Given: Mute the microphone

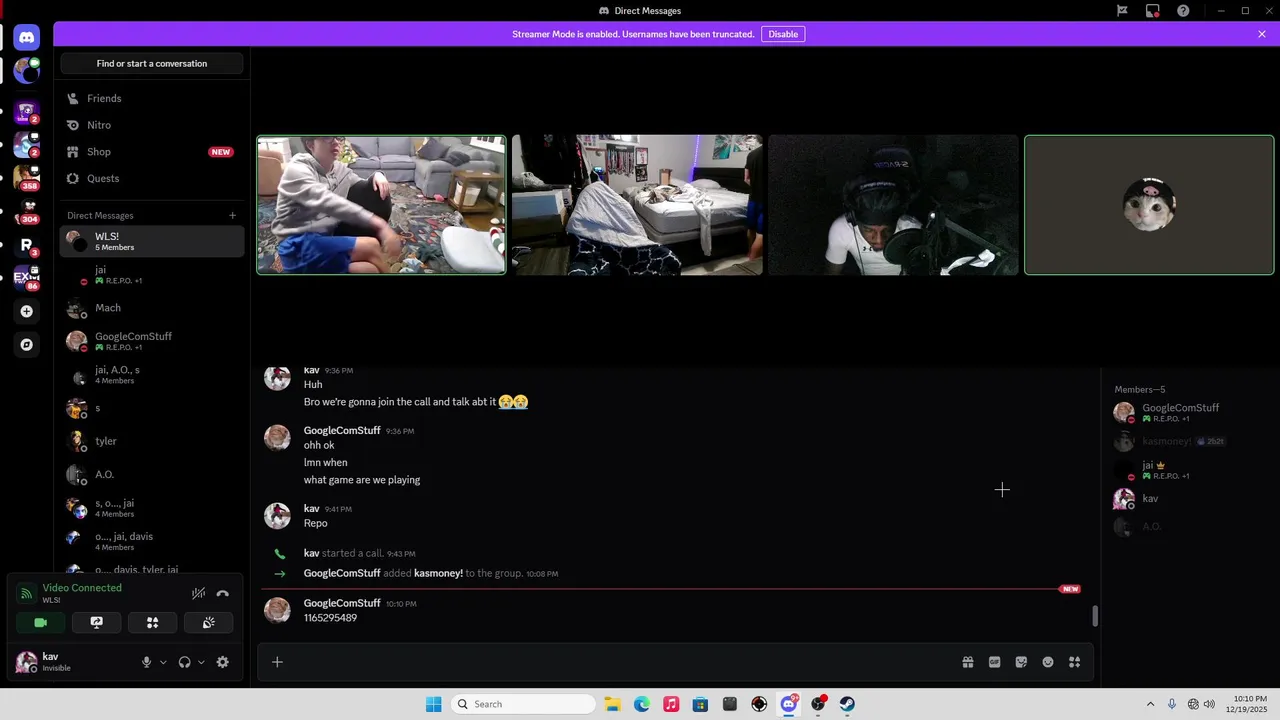Looking at the screenshot, I should [x=146, y=662].
